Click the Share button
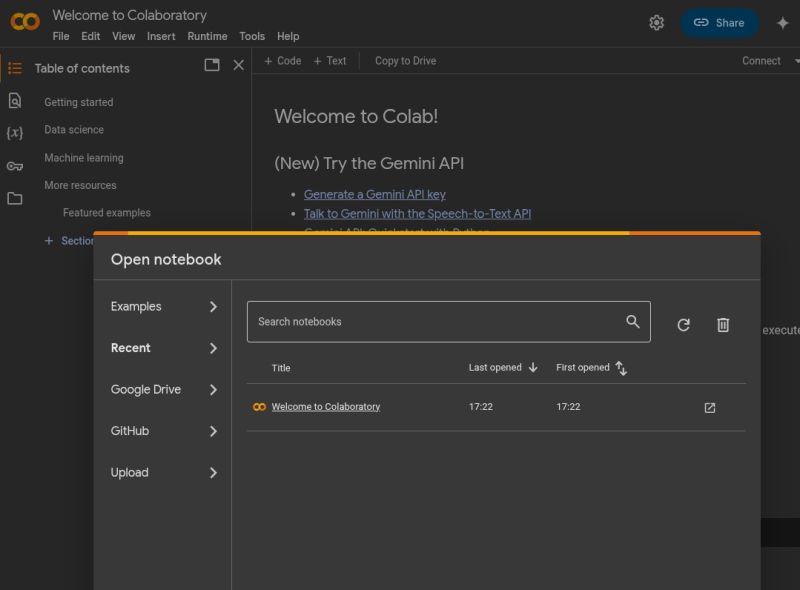This screenshot has width=800, height=590. [719, 22]
